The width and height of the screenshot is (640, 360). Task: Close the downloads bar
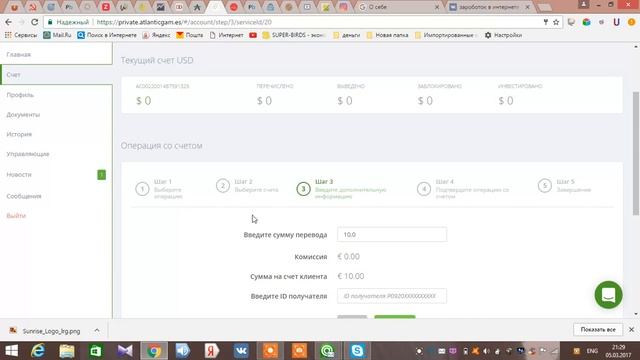pyautogui.click(x=631, y=329)
